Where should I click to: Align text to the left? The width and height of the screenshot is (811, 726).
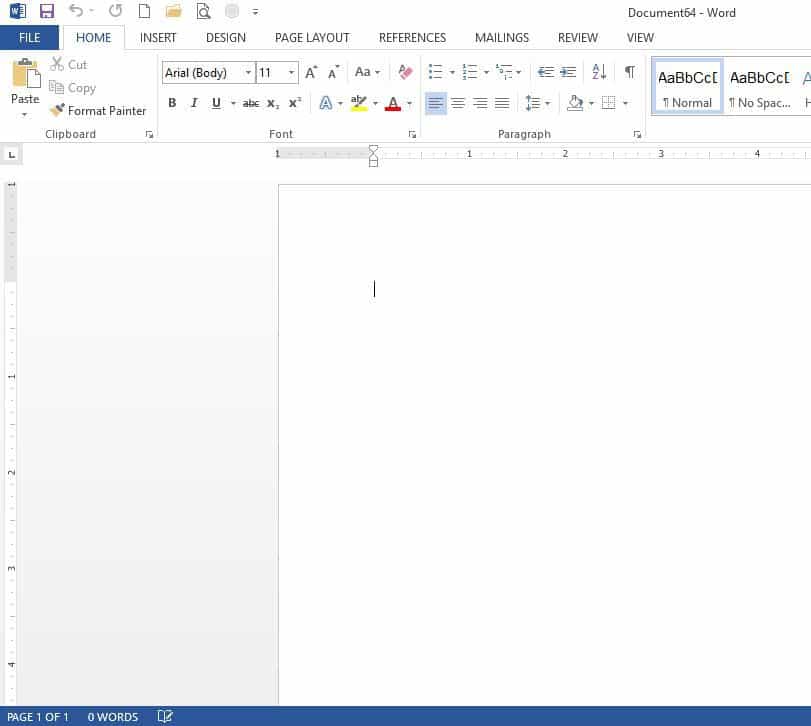(435, 103)
